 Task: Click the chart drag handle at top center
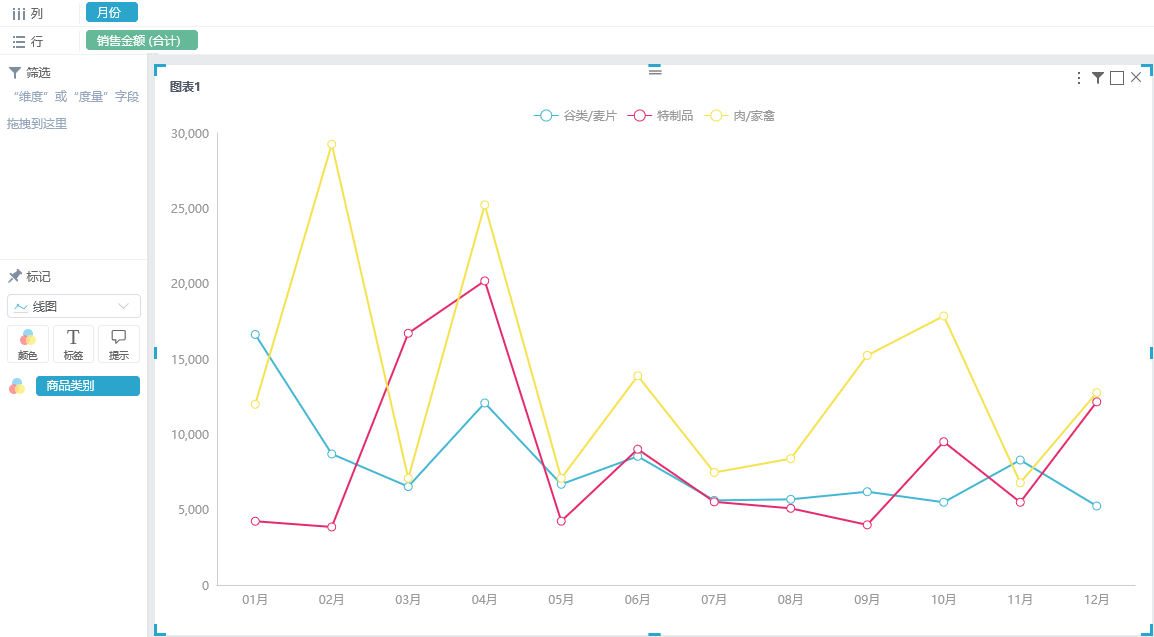pos(655,71)
